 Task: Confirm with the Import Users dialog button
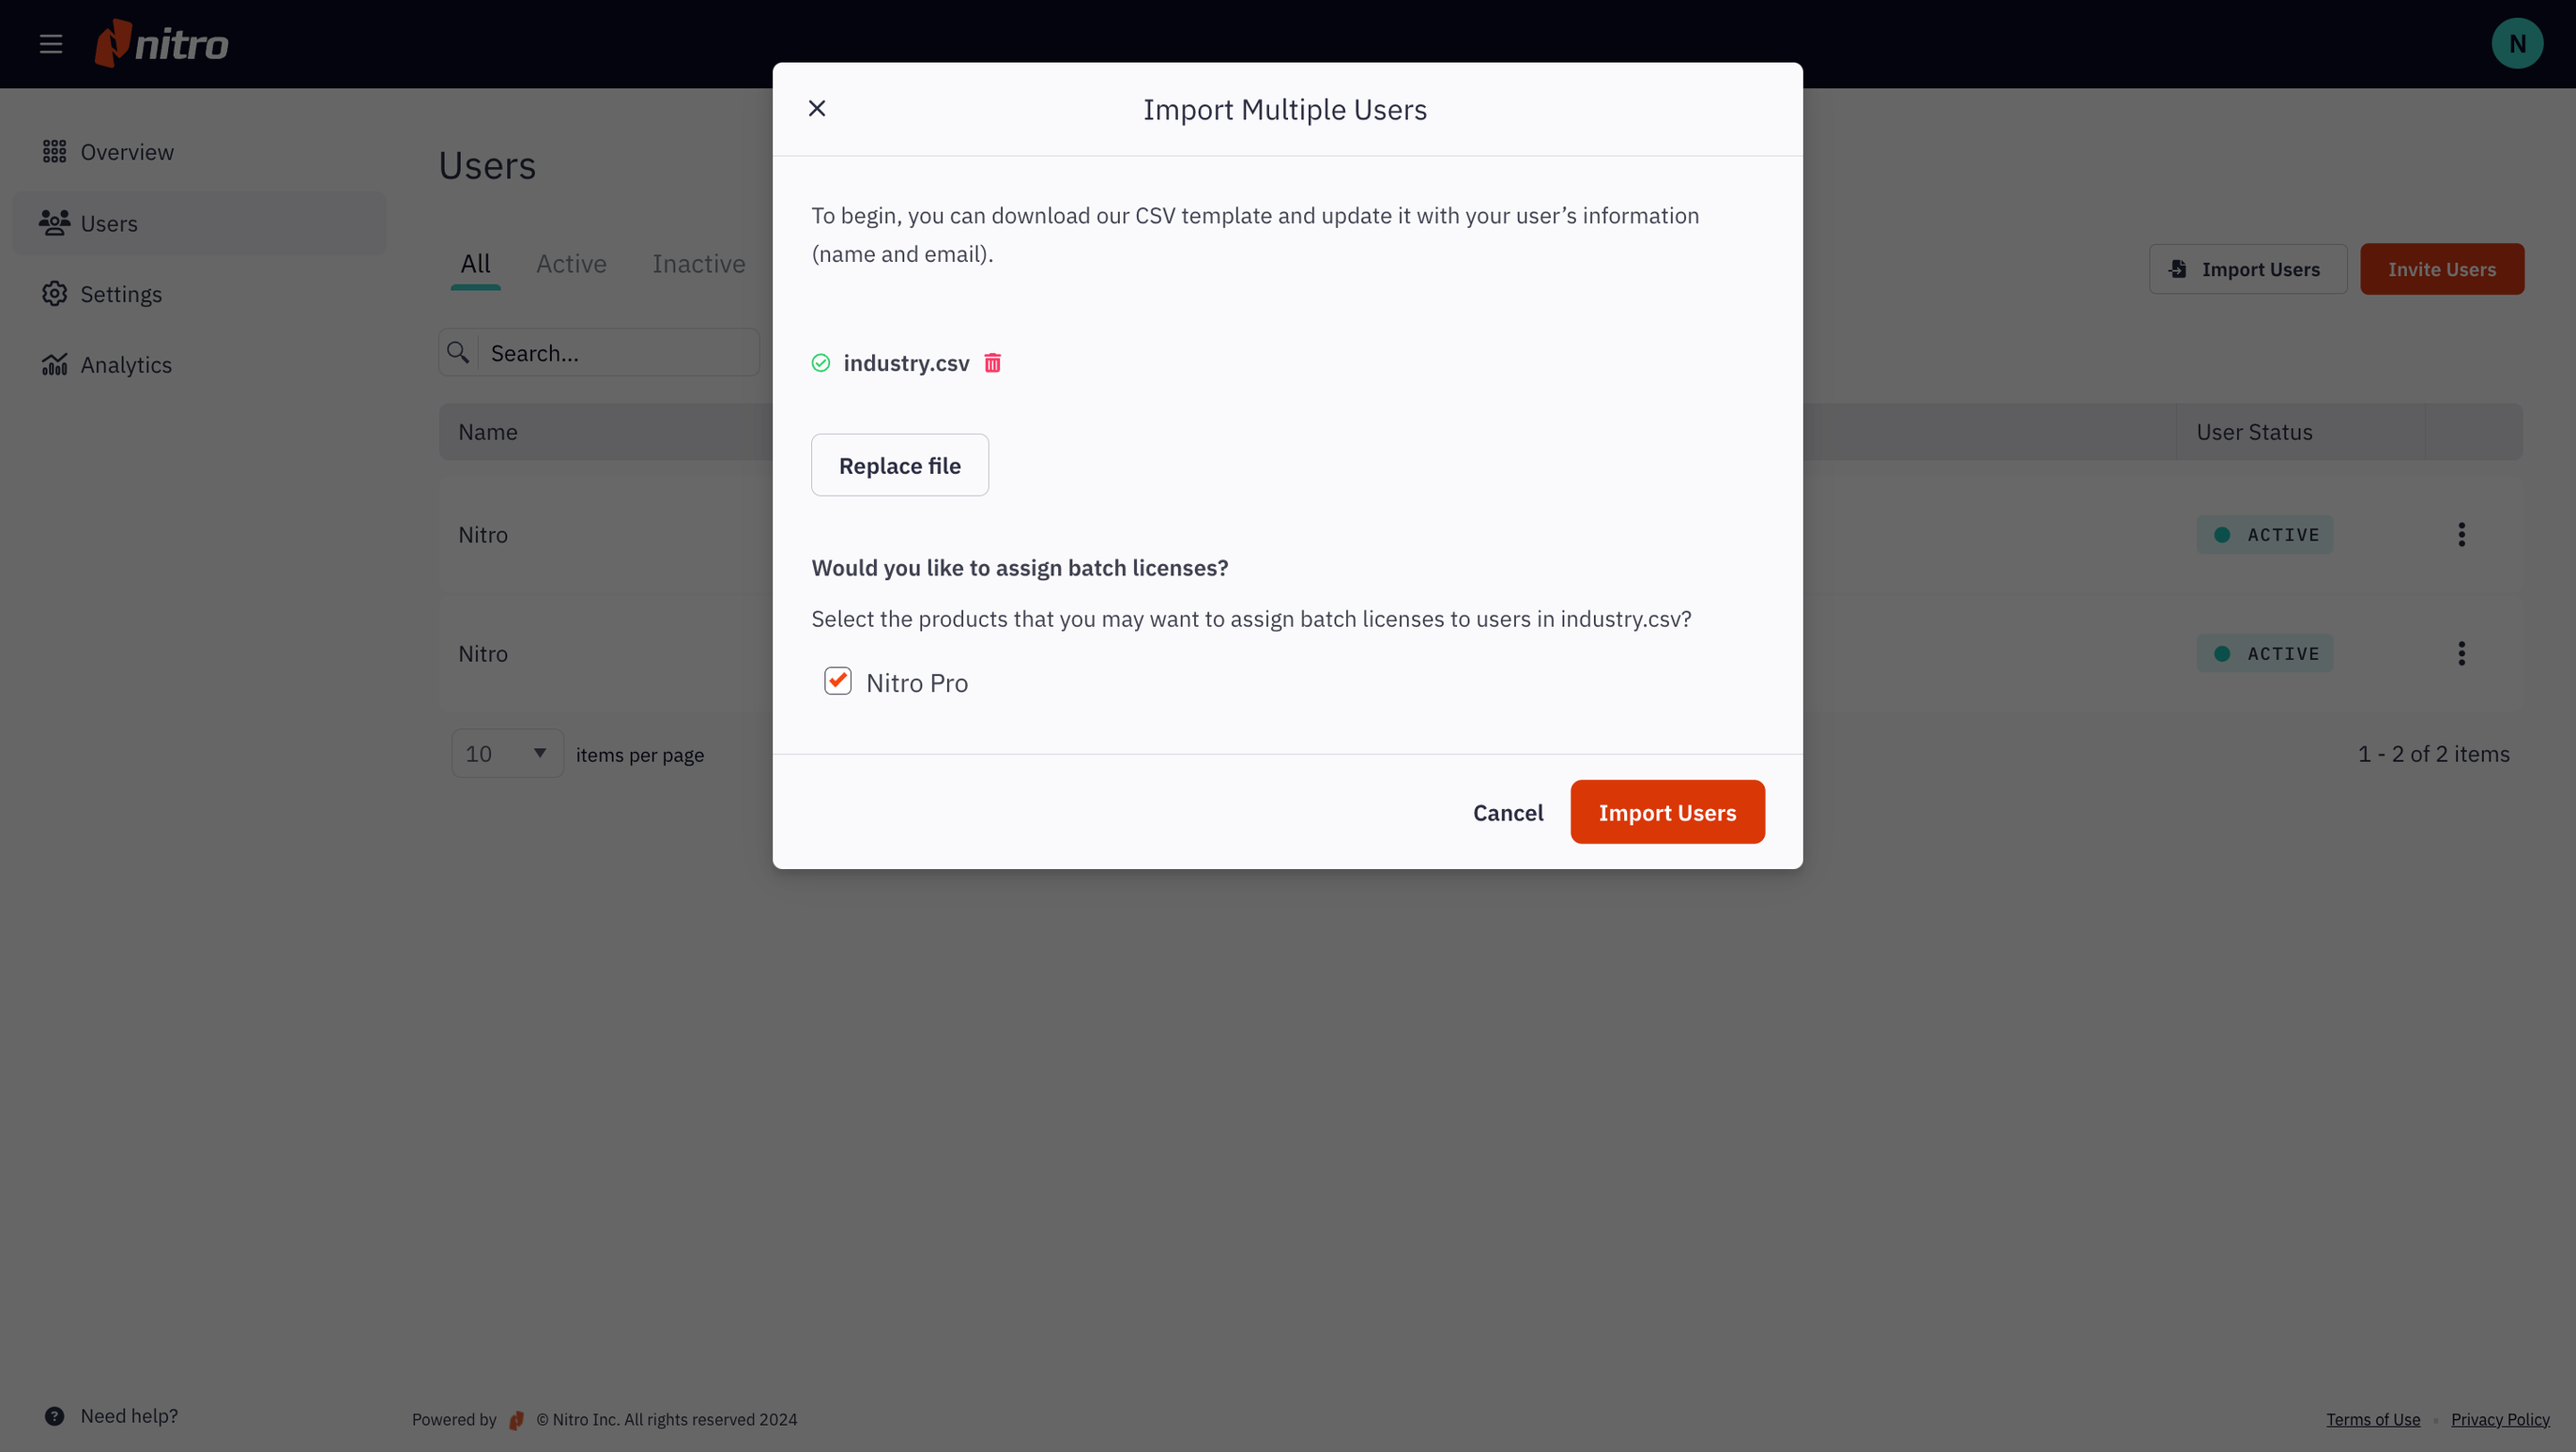click(1667, 812)
